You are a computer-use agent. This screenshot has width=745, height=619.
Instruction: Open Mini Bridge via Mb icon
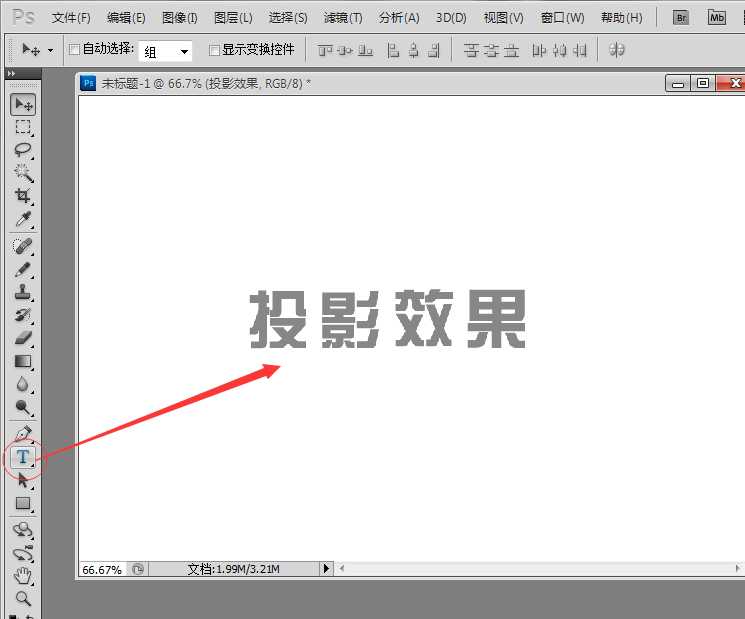point(717,17)
